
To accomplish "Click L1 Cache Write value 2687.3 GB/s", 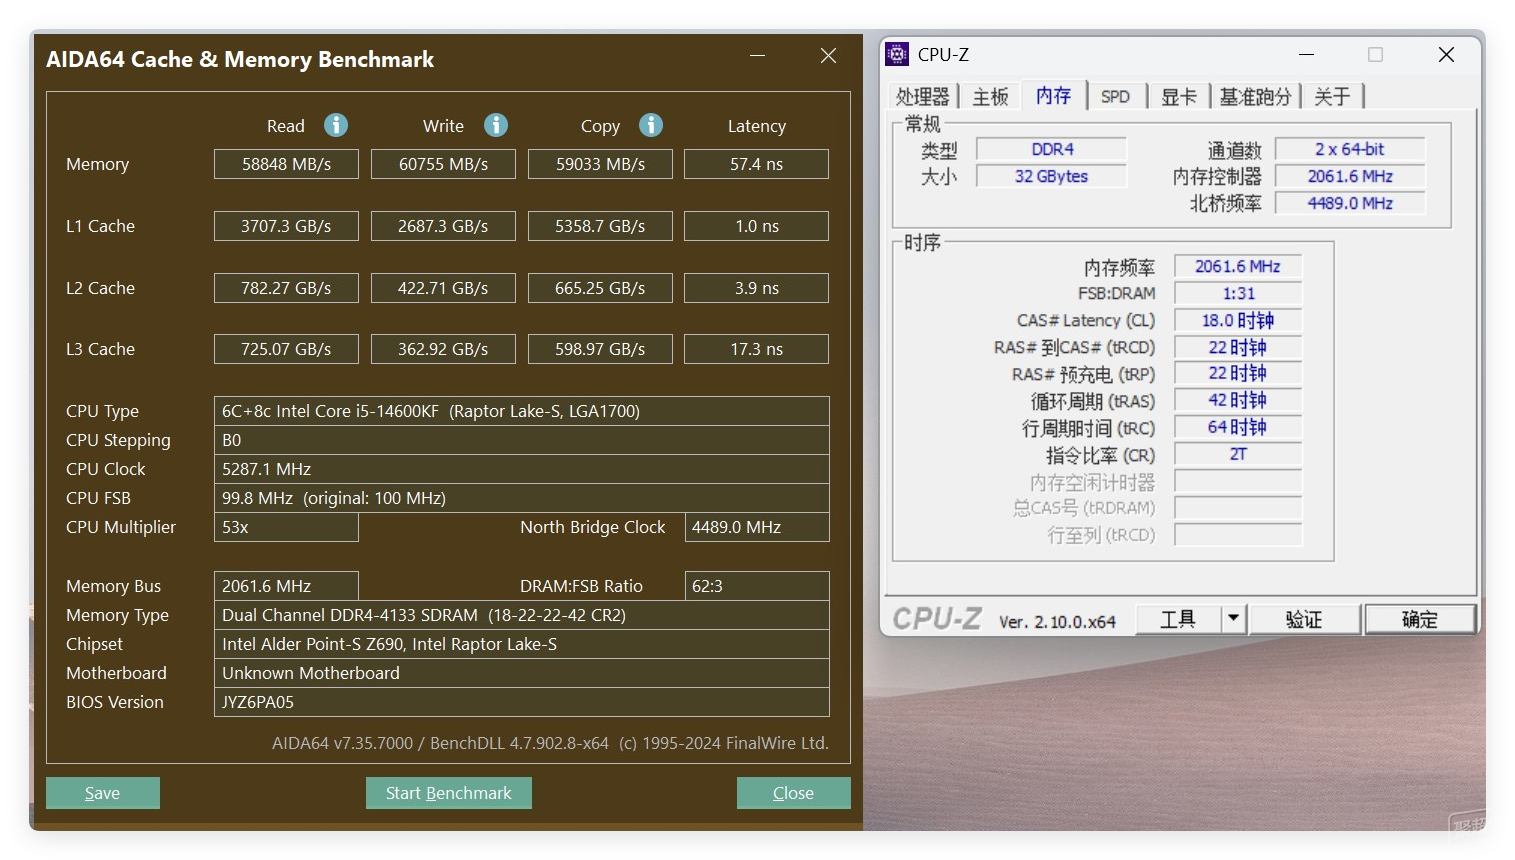I will 443,226.
